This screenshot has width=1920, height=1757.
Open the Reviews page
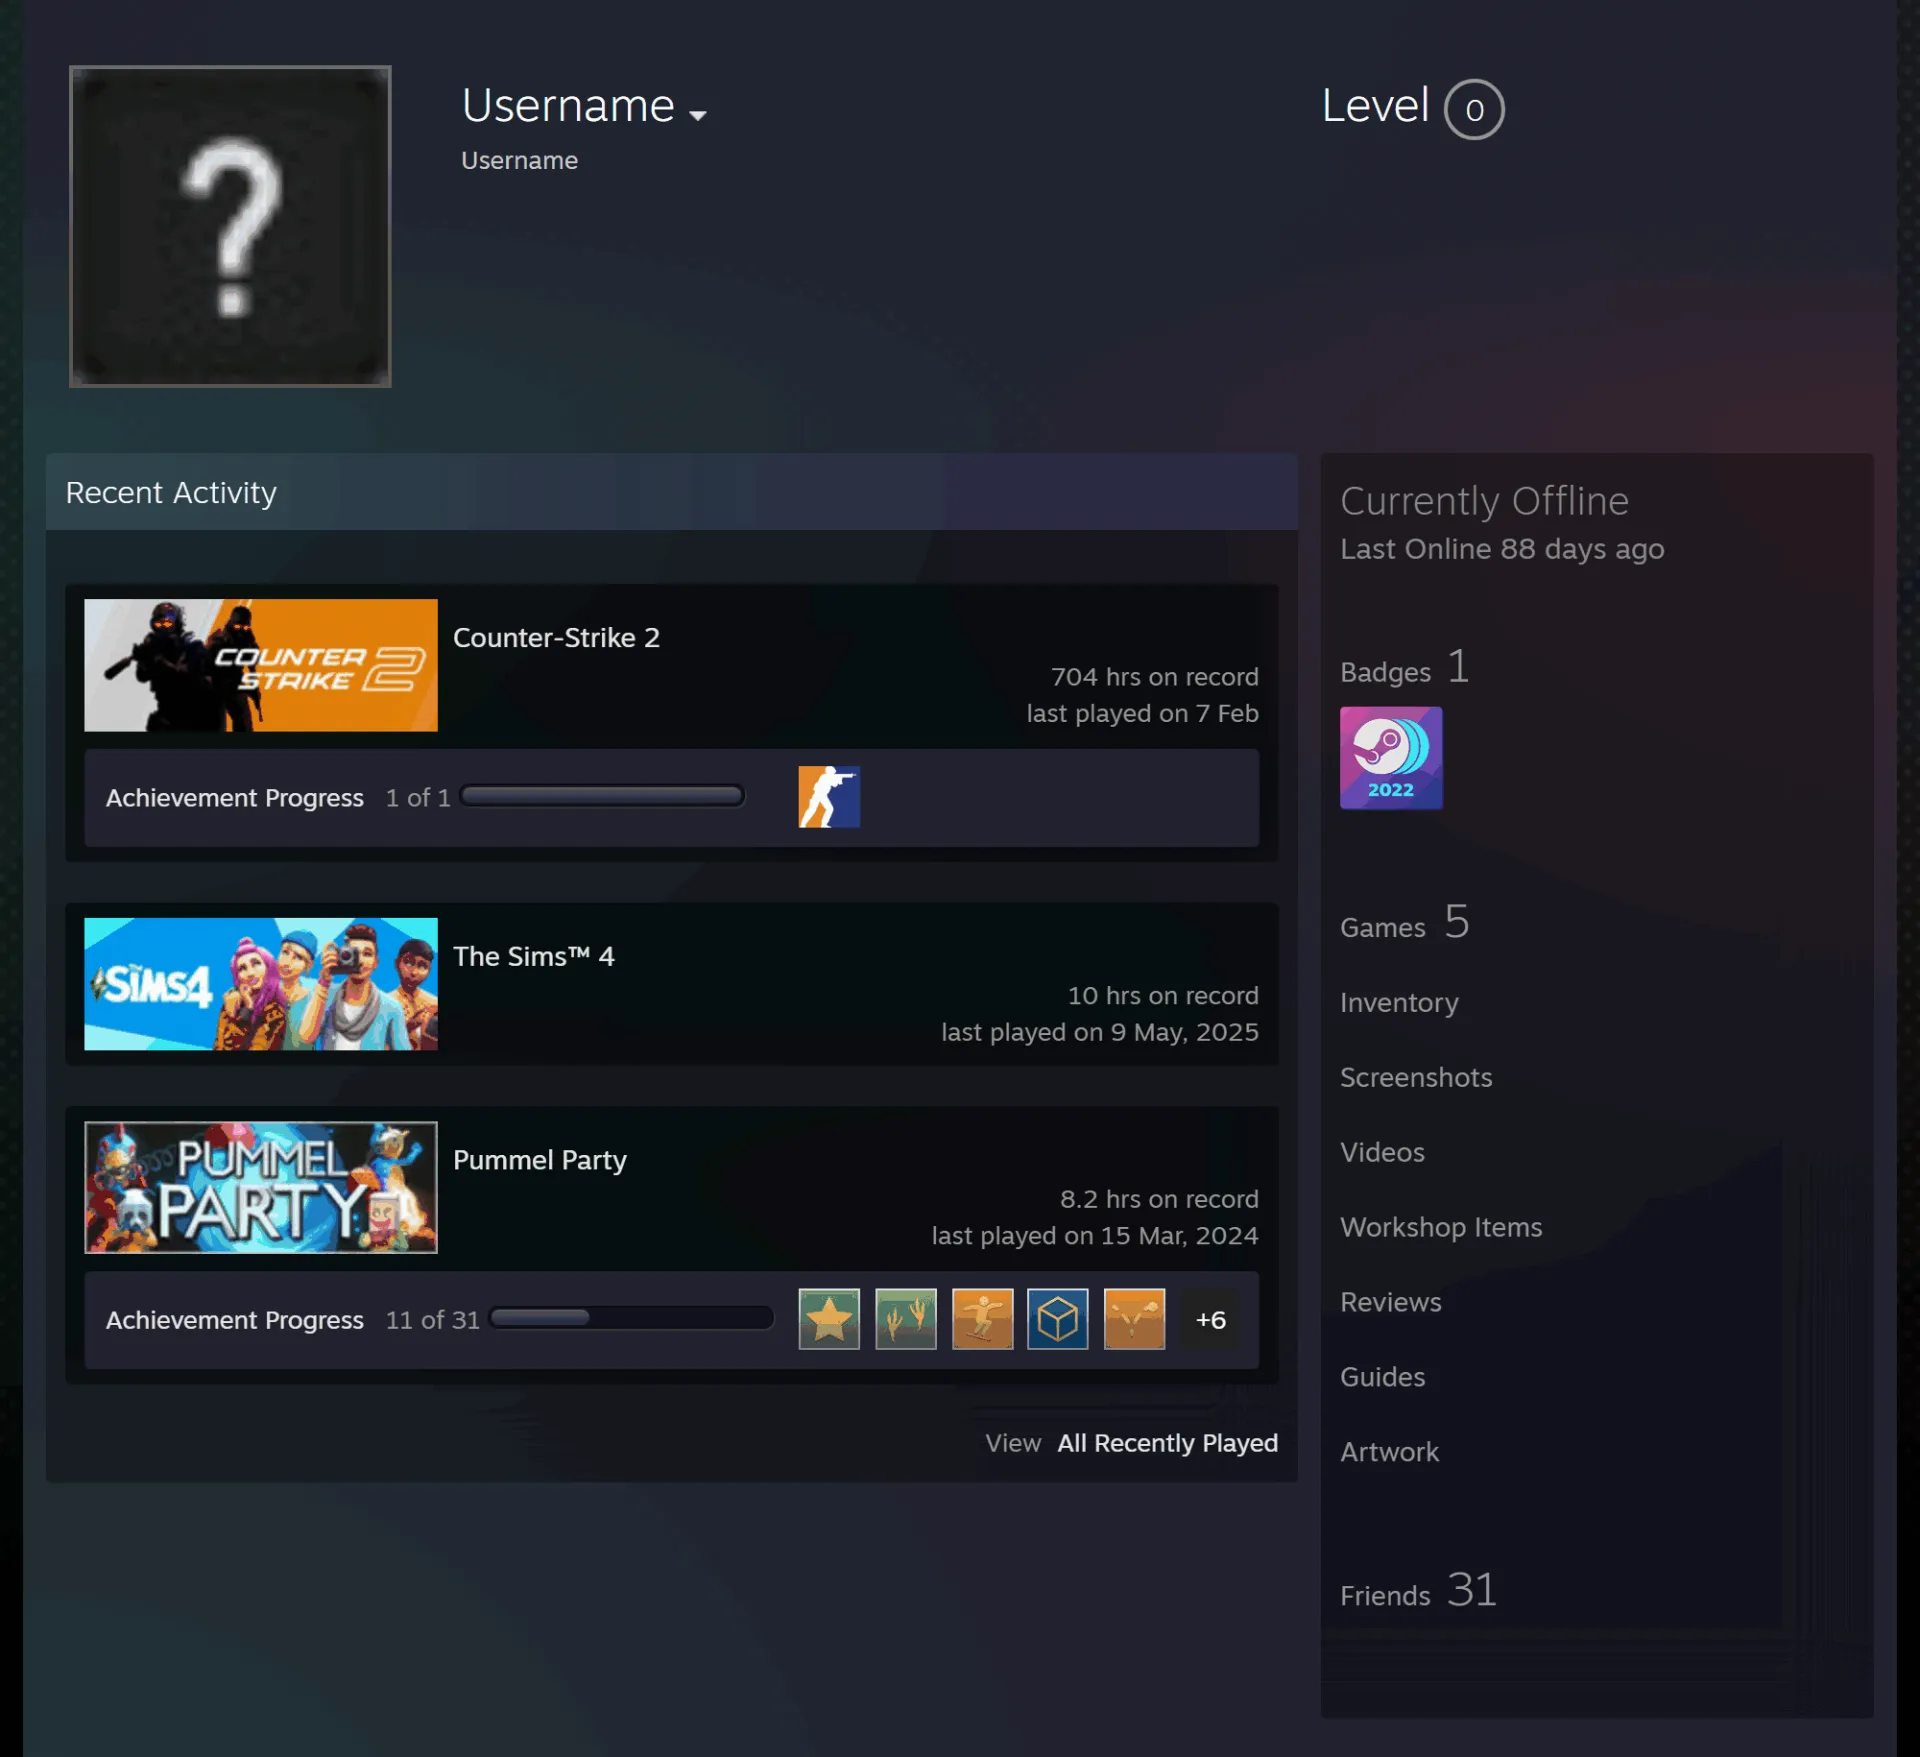coord(1391,1302)
